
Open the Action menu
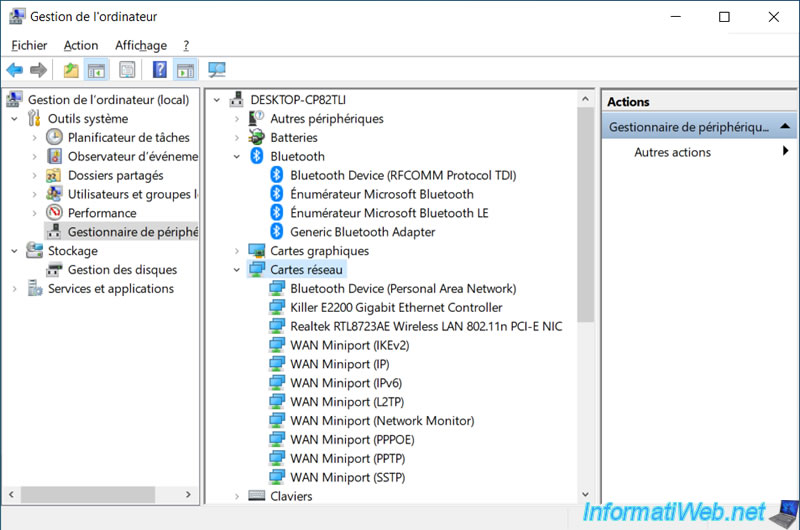coord(81,45)
